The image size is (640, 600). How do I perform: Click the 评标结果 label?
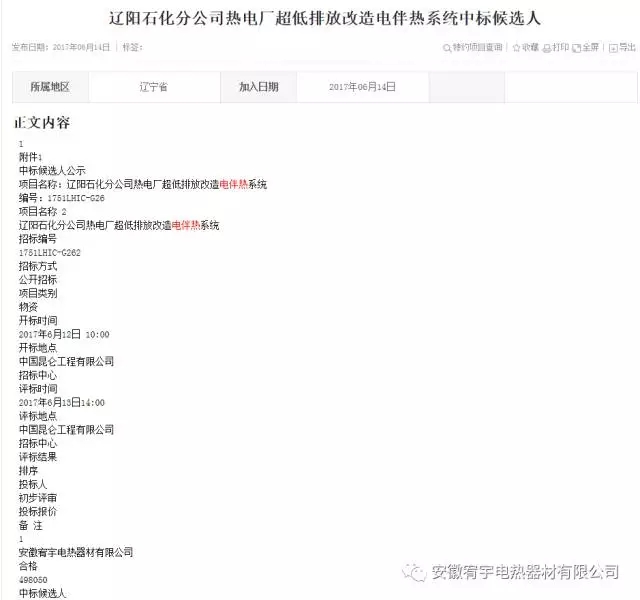[x=38, y=457]
